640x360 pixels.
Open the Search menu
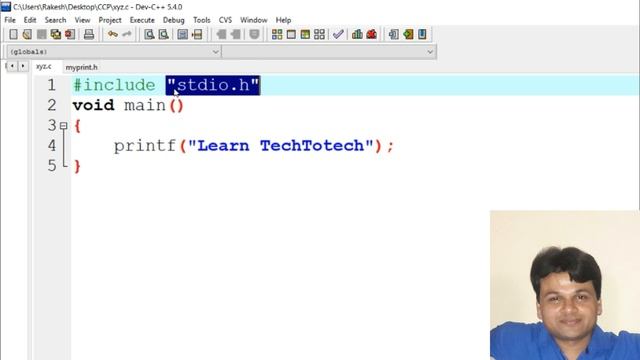[x=55, y=20]
